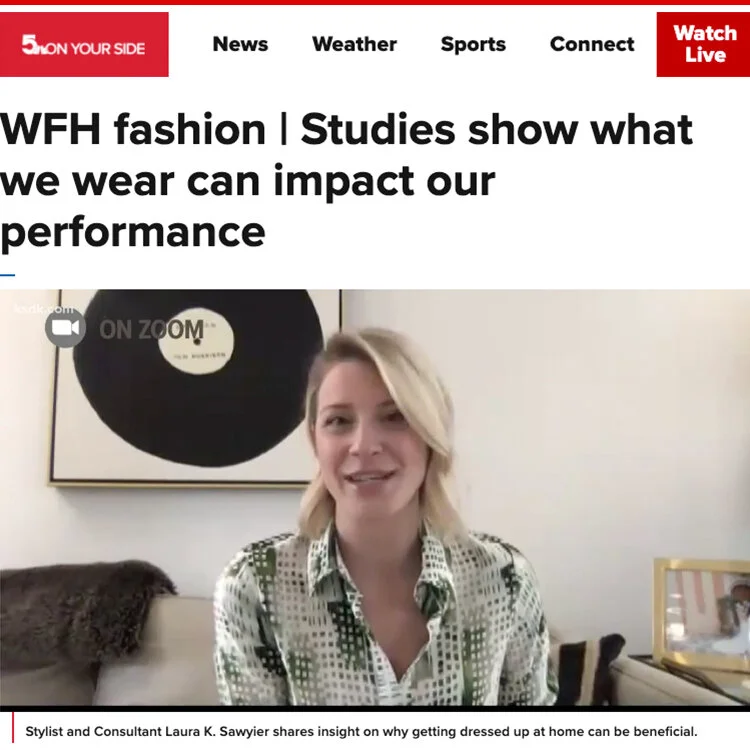This screenshot has width=750, height=750.
Task: Click the red strip at the page top
Action: click(x=375, y=2)
